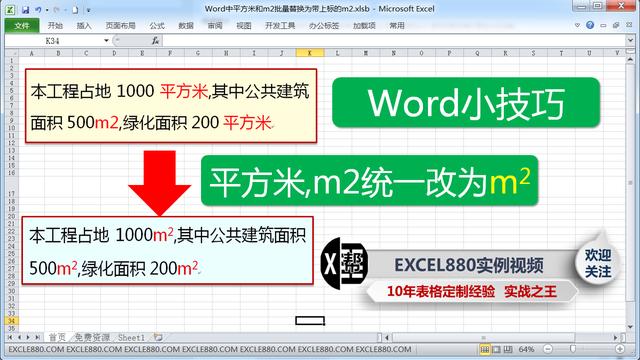640x360 pixels.
Task: Click the lower text box with 1000m²
Action: [x=167, y=251]
